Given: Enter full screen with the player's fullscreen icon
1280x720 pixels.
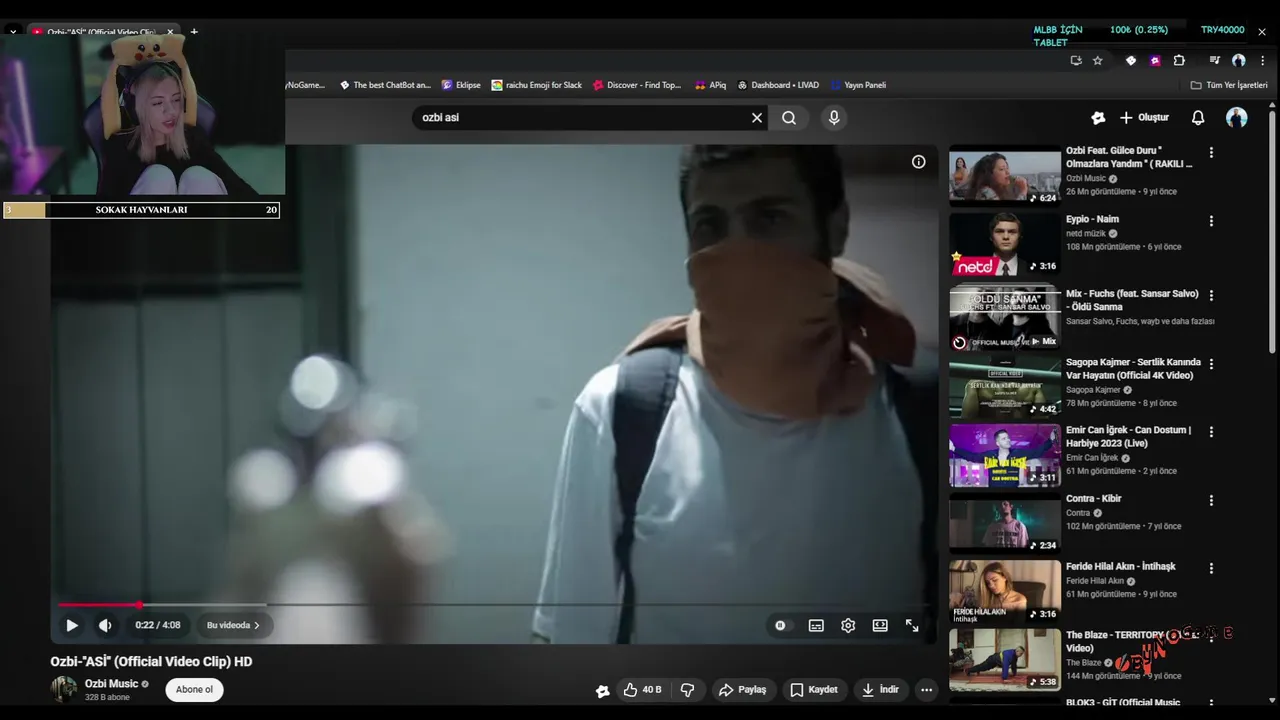Looking at the screenshot, I should point(912,625).
